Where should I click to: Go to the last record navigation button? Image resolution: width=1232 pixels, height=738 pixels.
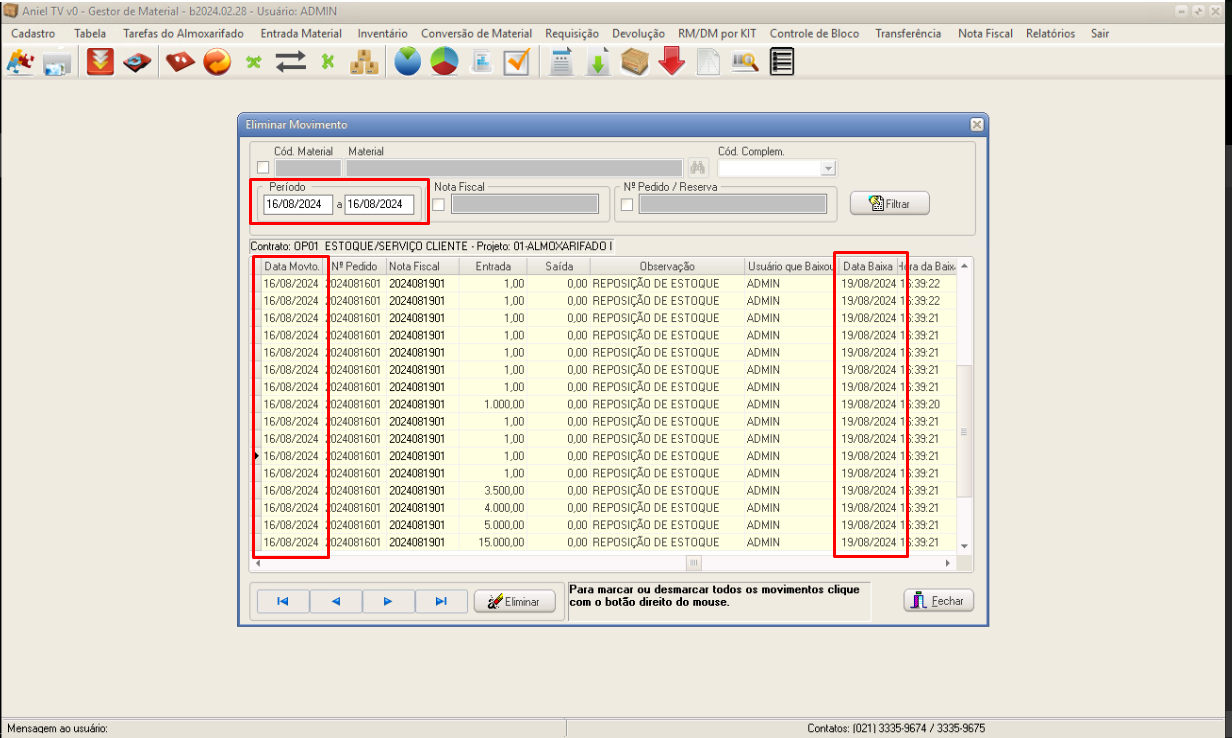[x=440, y=601]
